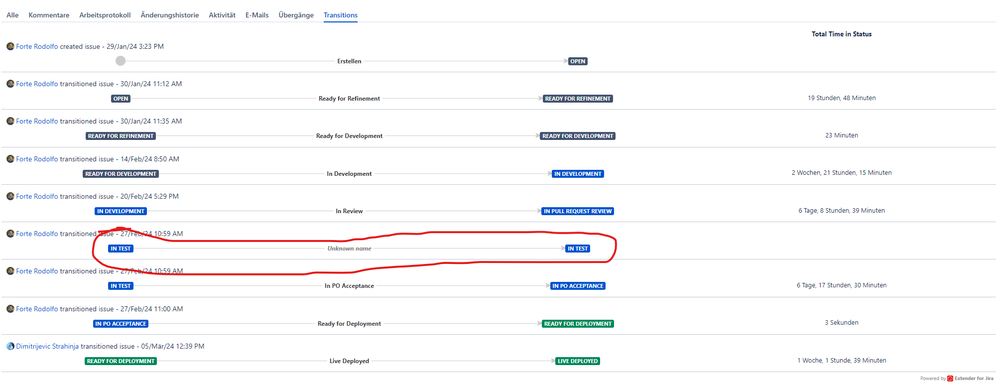
Task: Click the Live Deployed transition label
Action: [x=349, y=361]
